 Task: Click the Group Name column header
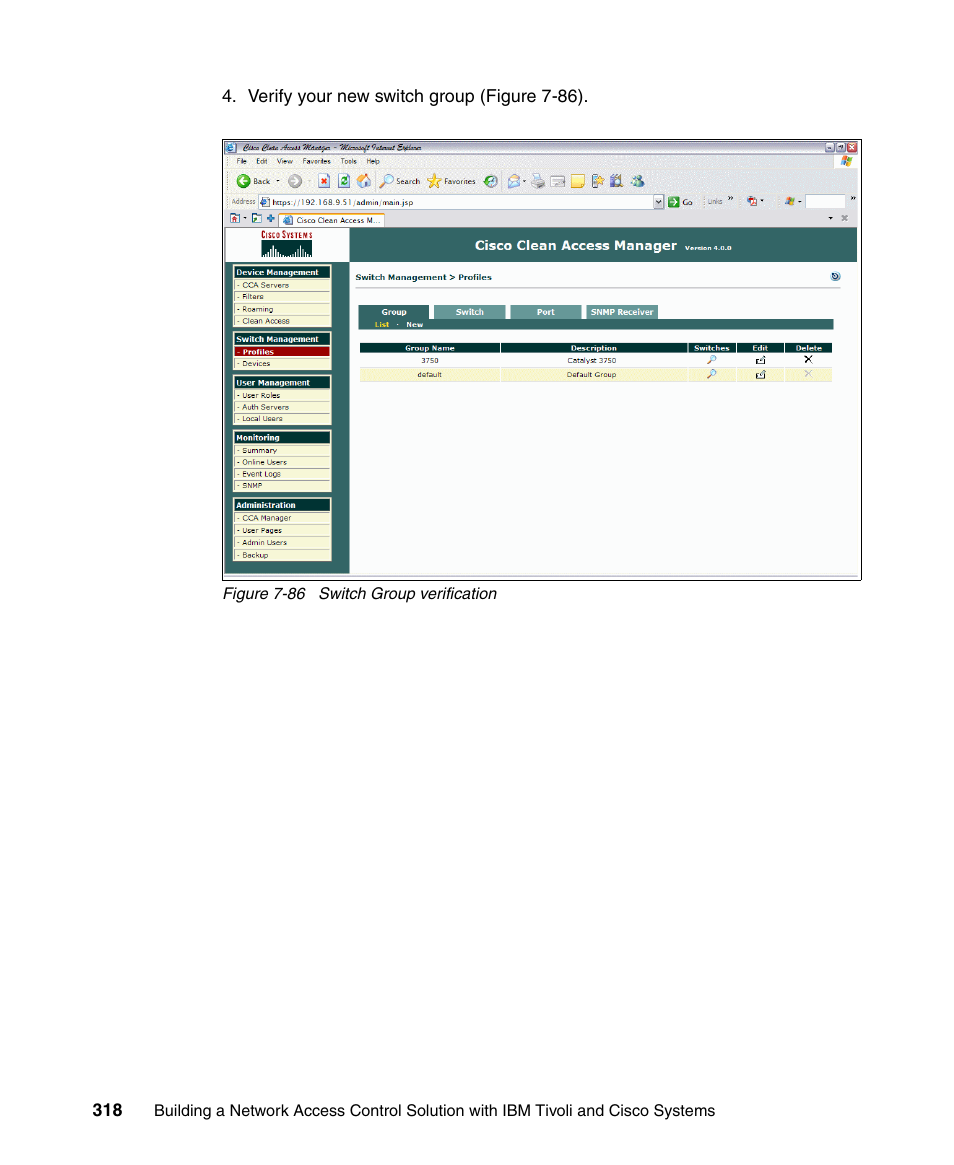(x=429, y=348)
